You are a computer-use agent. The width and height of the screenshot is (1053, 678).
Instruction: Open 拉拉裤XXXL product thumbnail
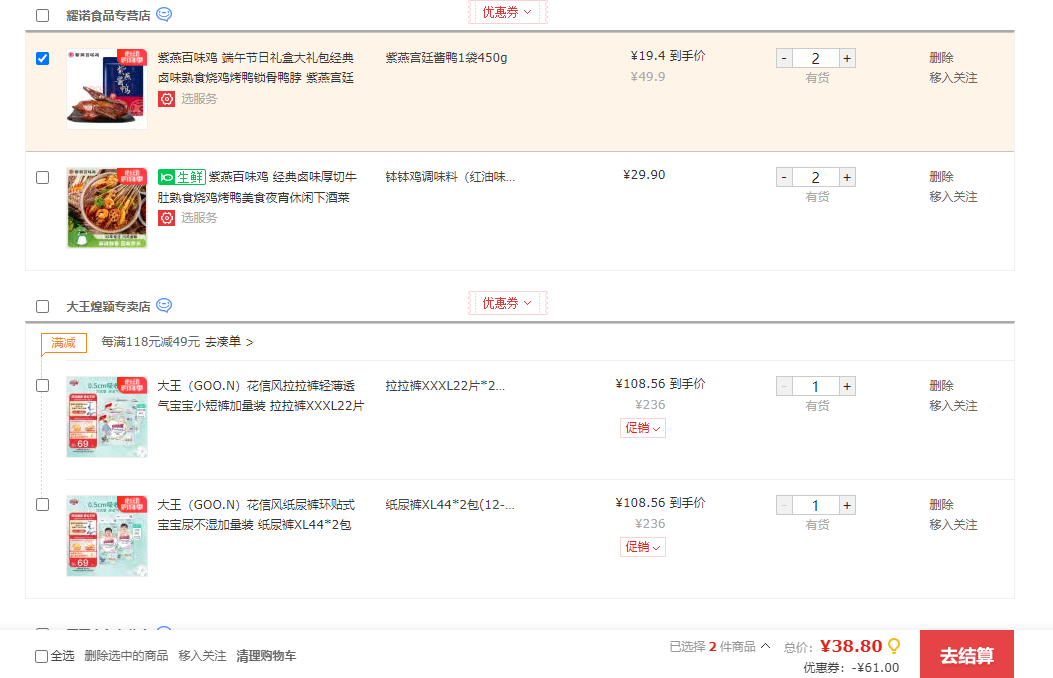point(107,417)
